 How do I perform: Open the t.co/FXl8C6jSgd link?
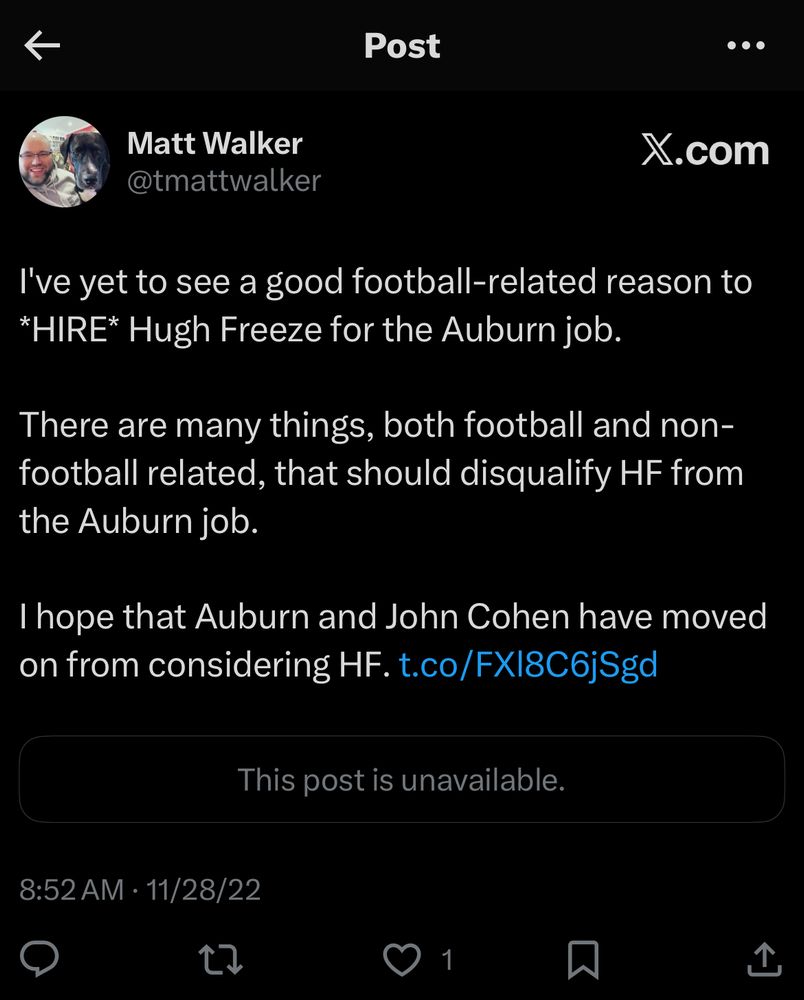(x=528, y=665)
